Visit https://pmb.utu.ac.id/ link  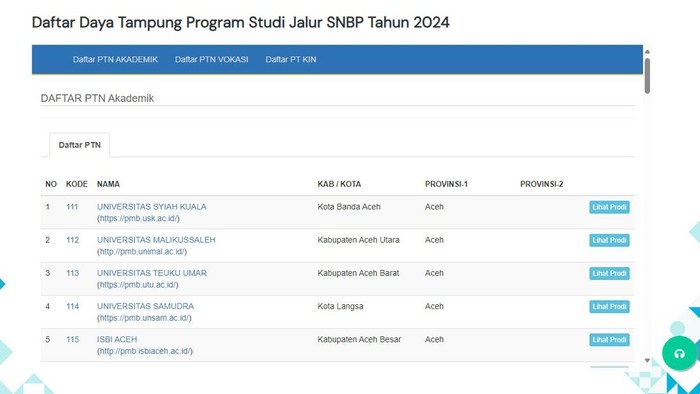pos(138,284)
